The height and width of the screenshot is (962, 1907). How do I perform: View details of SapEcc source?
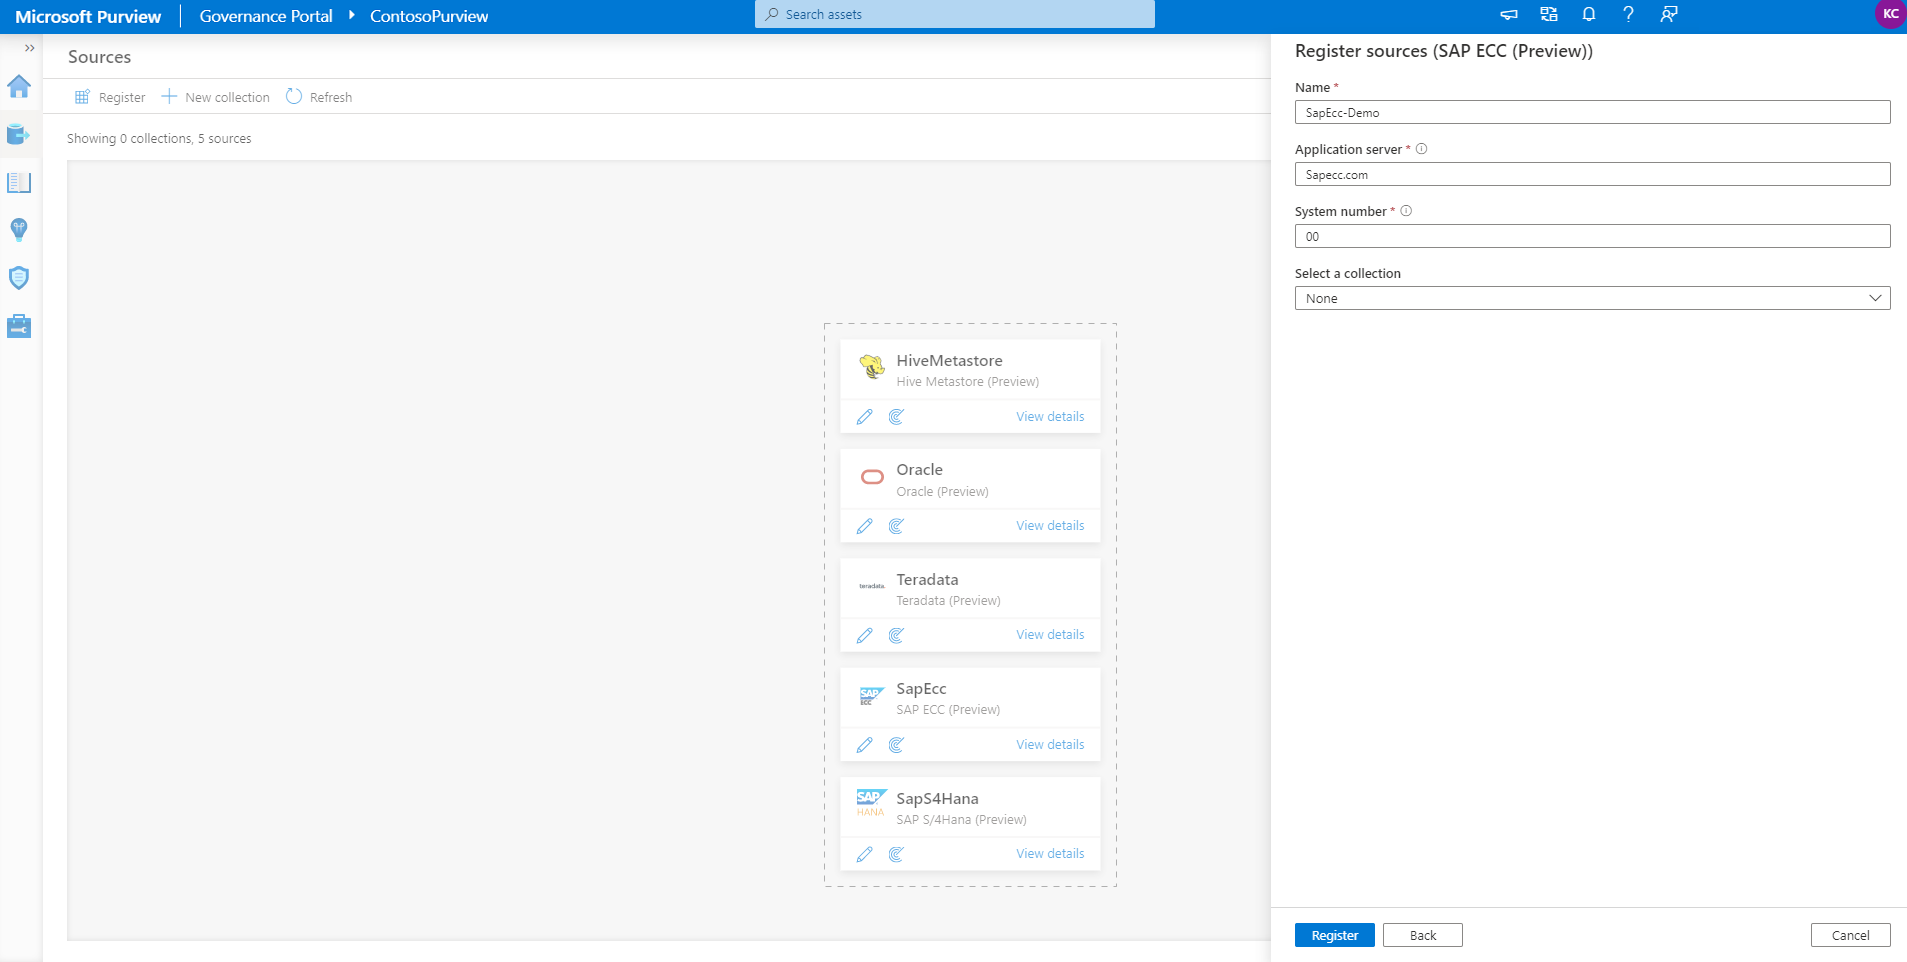tap(1050, 745)
